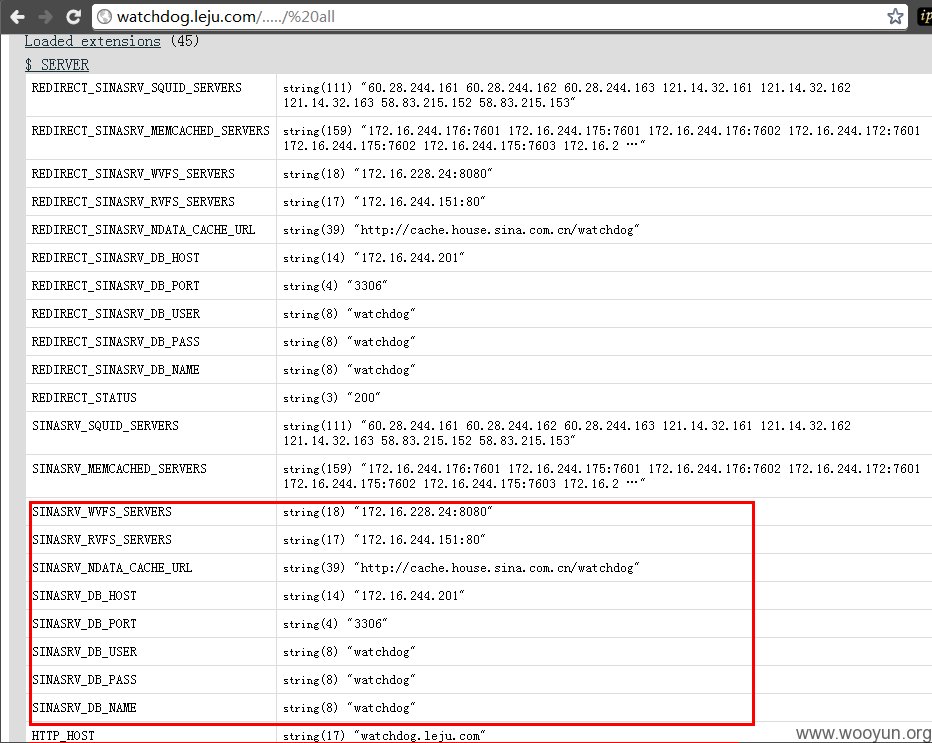Click the REDIRECT_SINASRV_DB_NAME "watchdog" value
Screen dimensions: 932x743
(350, 370)
